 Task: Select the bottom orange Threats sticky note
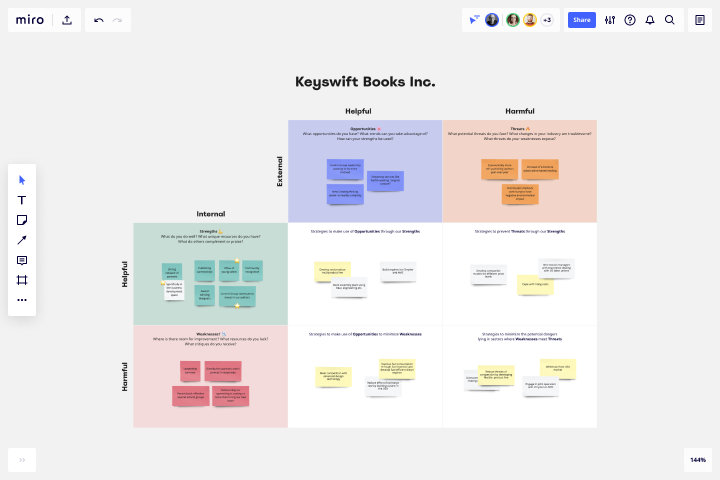coord(520,194)
